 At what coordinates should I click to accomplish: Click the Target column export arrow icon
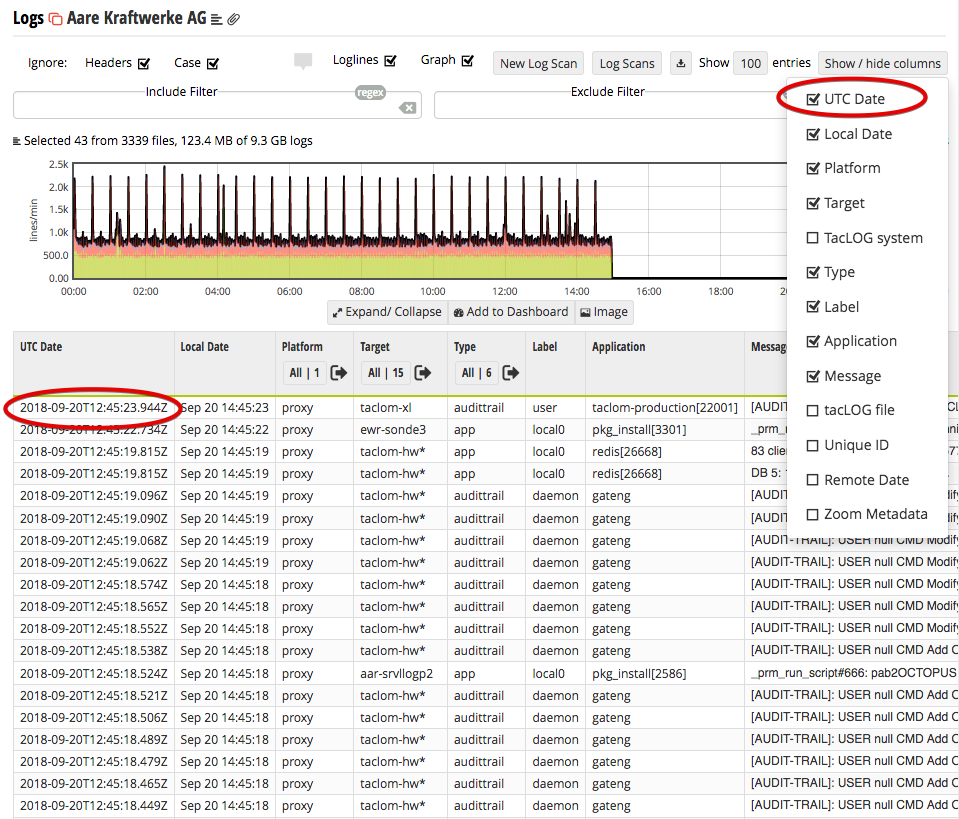423,372
